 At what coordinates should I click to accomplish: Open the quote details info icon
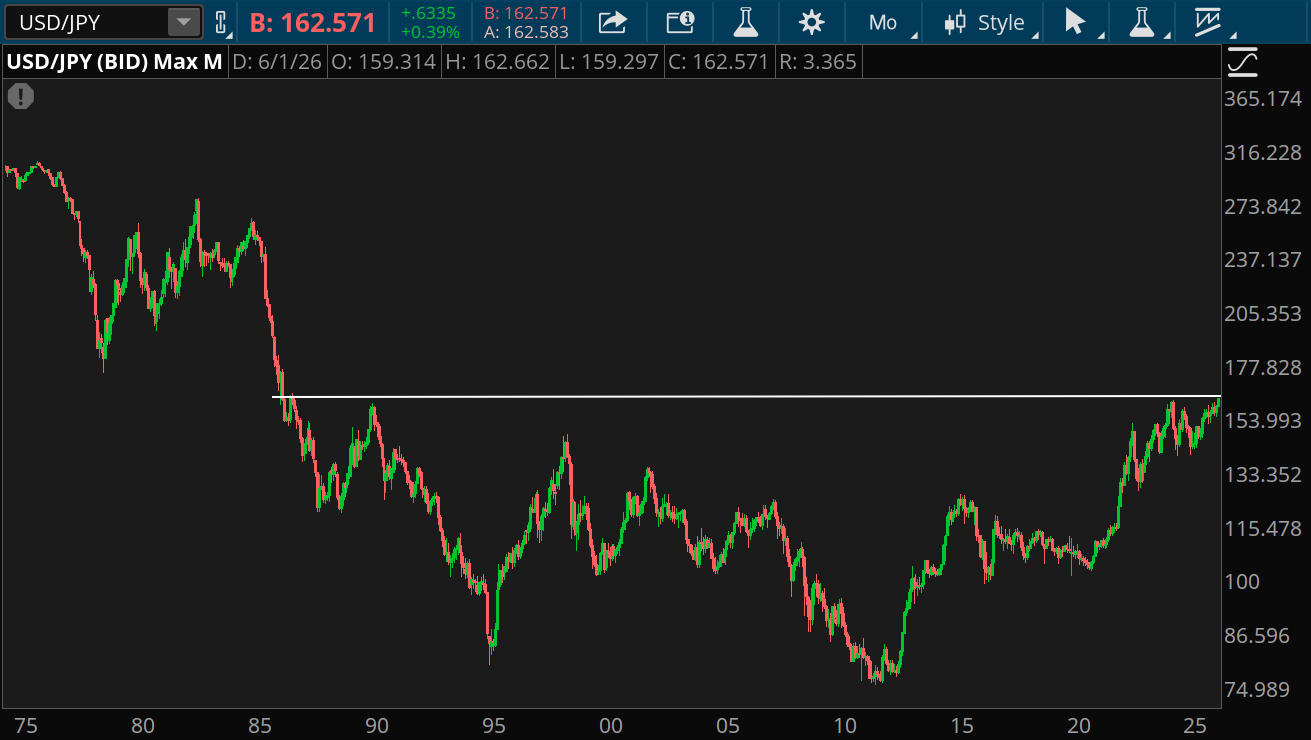[680, 22]
